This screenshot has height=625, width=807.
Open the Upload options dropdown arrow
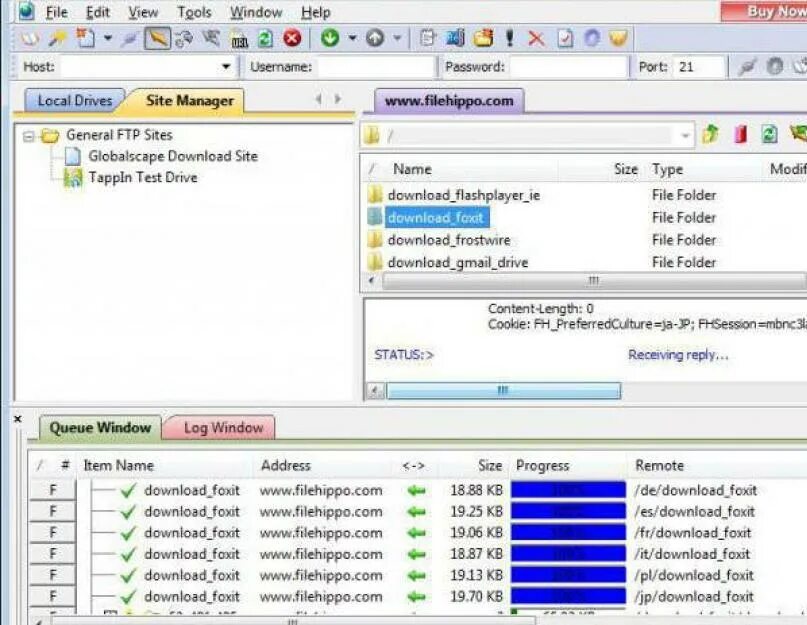(x=397, y=38)
